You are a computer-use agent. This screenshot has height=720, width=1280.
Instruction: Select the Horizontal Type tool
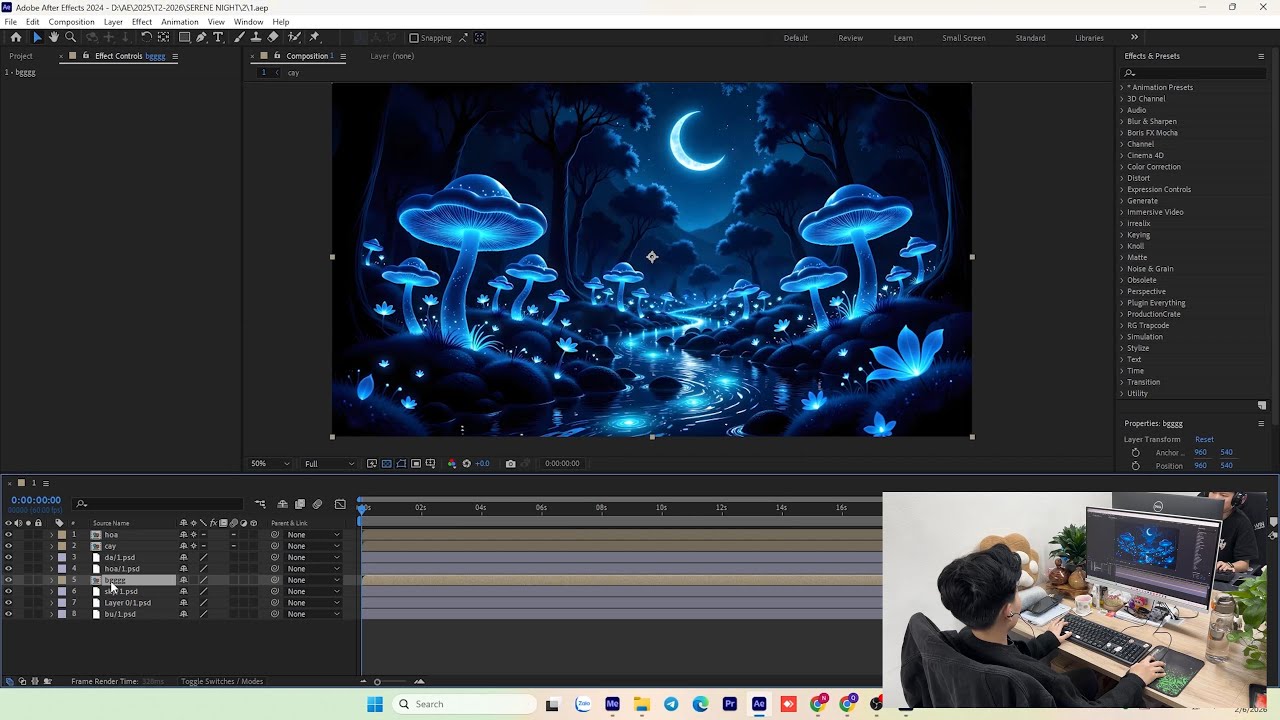(218, 37)
